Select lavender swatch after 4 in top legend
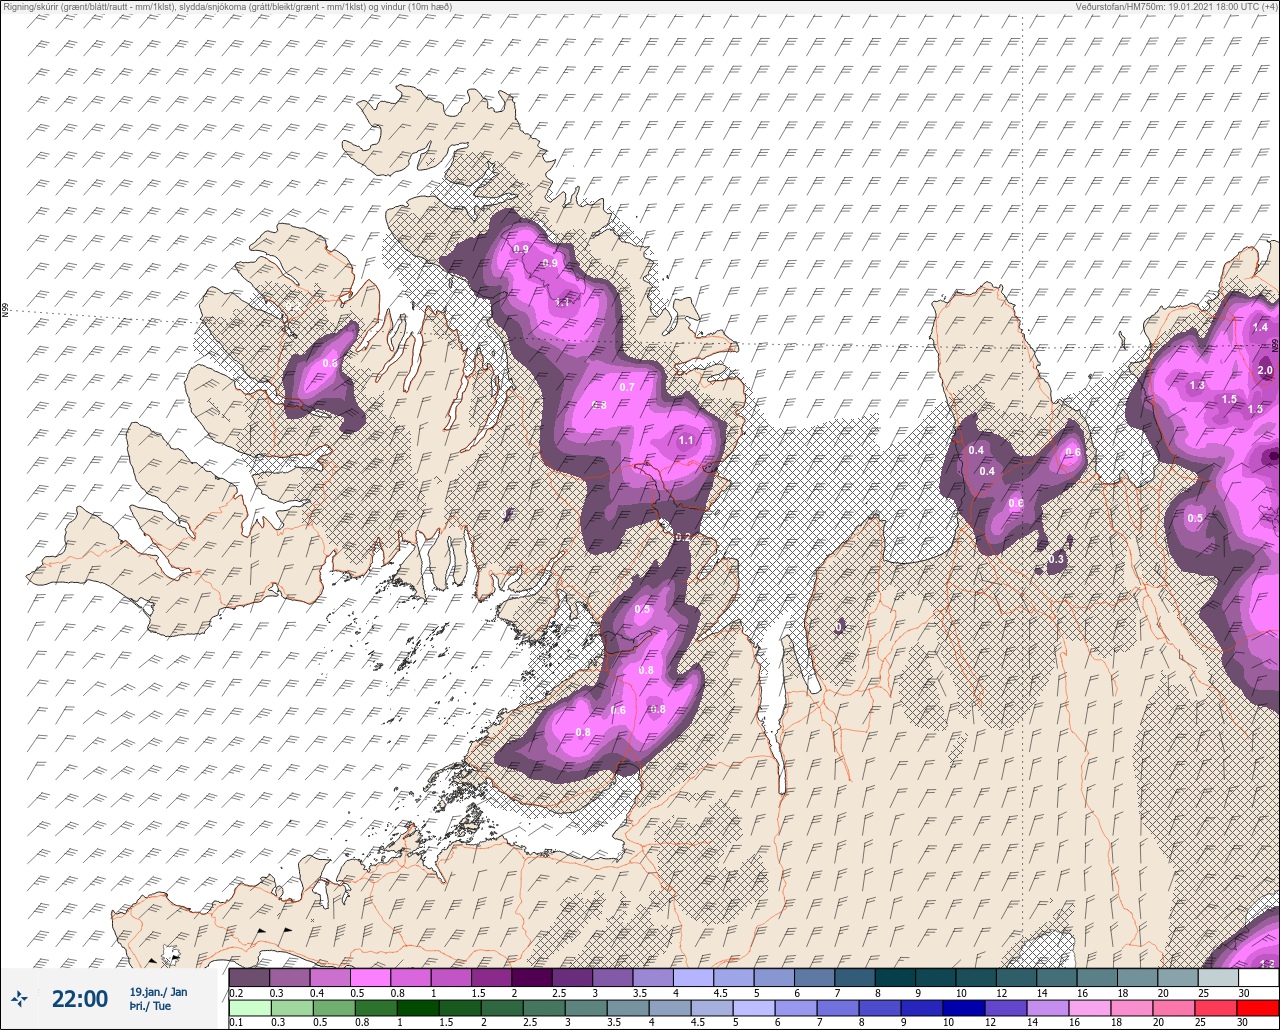The height and width of the screenshot is (1030, 1280). pyautogui.click(x=693, y=977)
